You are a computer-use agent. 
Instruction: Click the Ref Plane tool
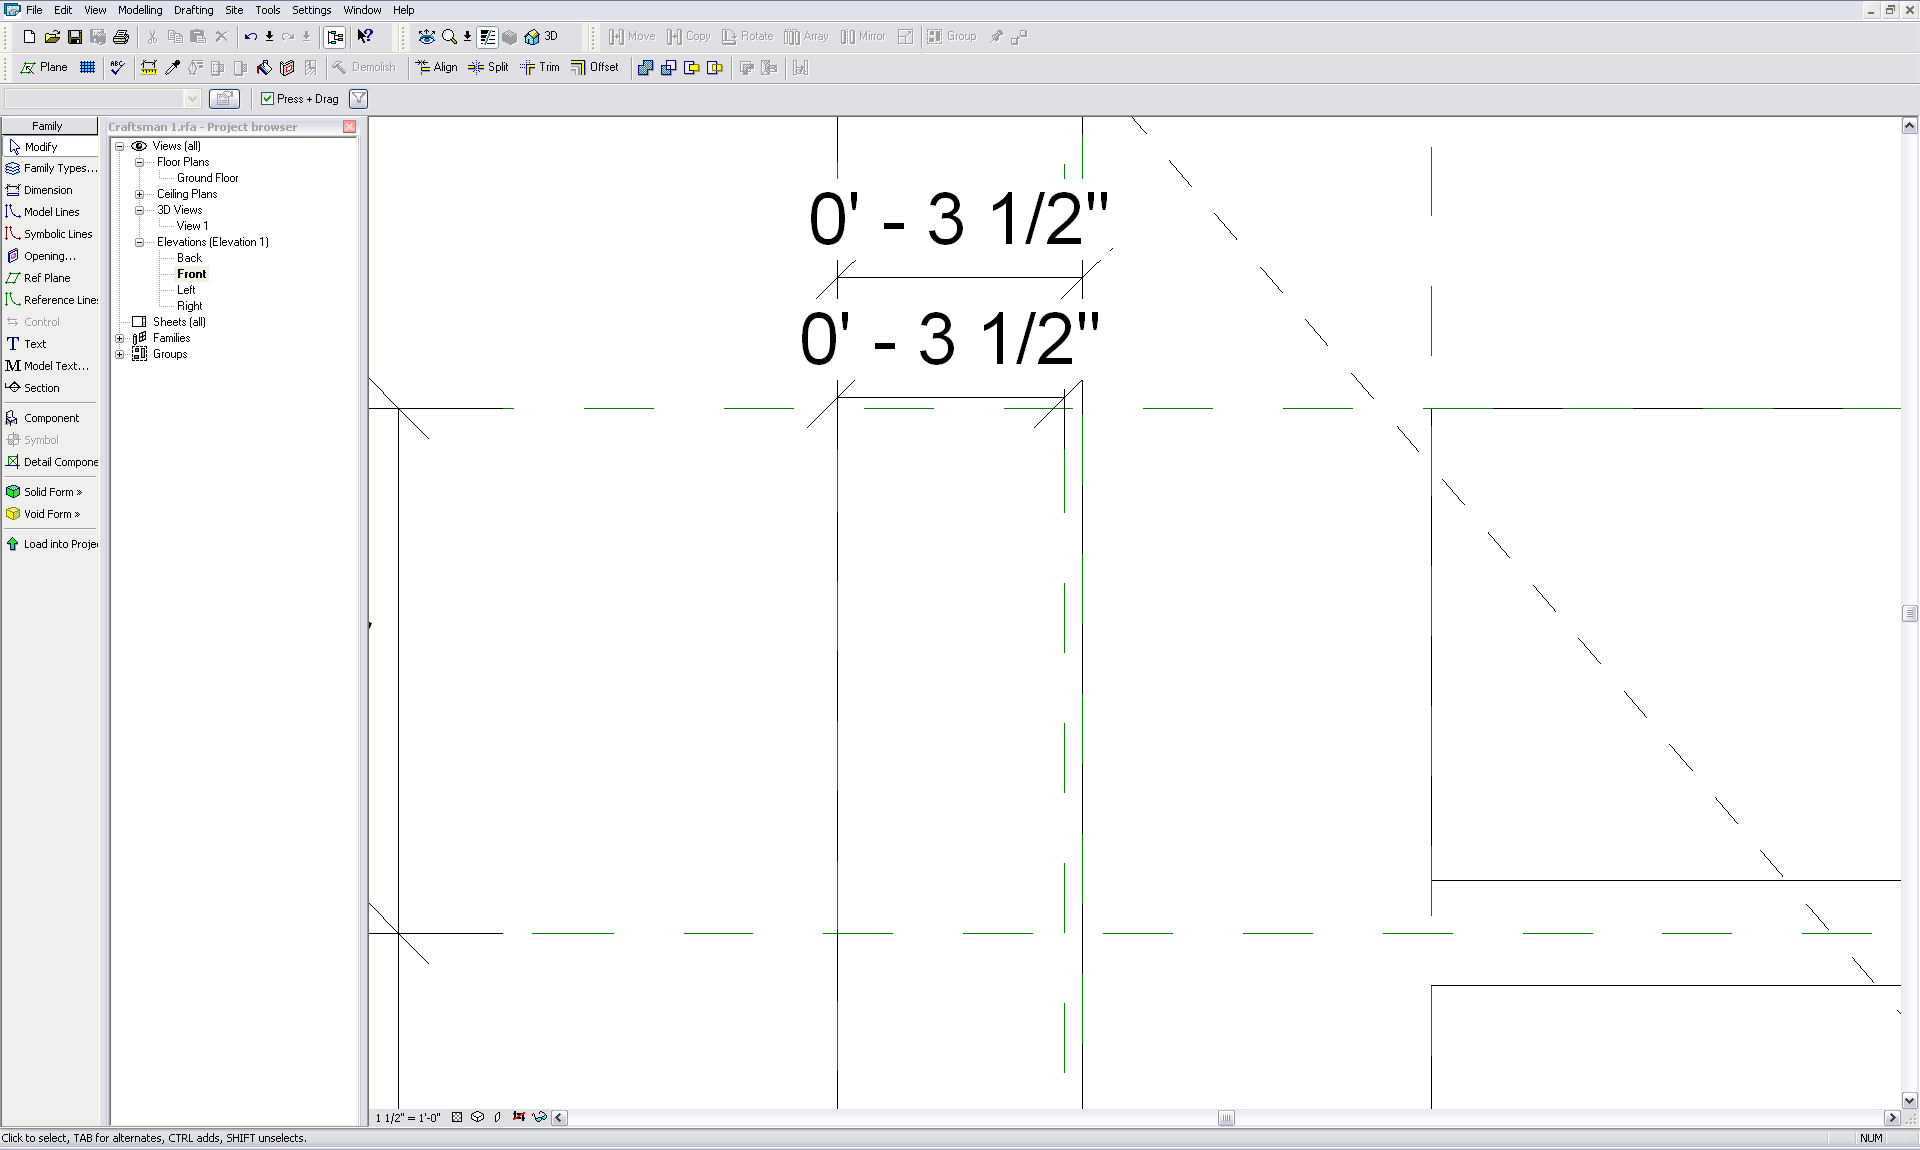[46, 278]
